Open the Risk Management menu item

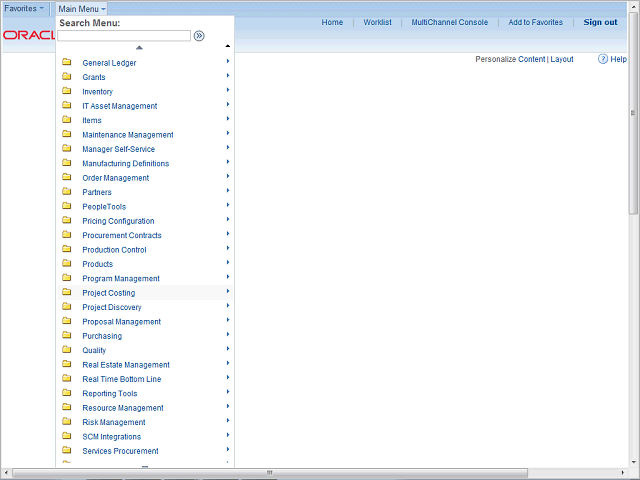(114, 422)
